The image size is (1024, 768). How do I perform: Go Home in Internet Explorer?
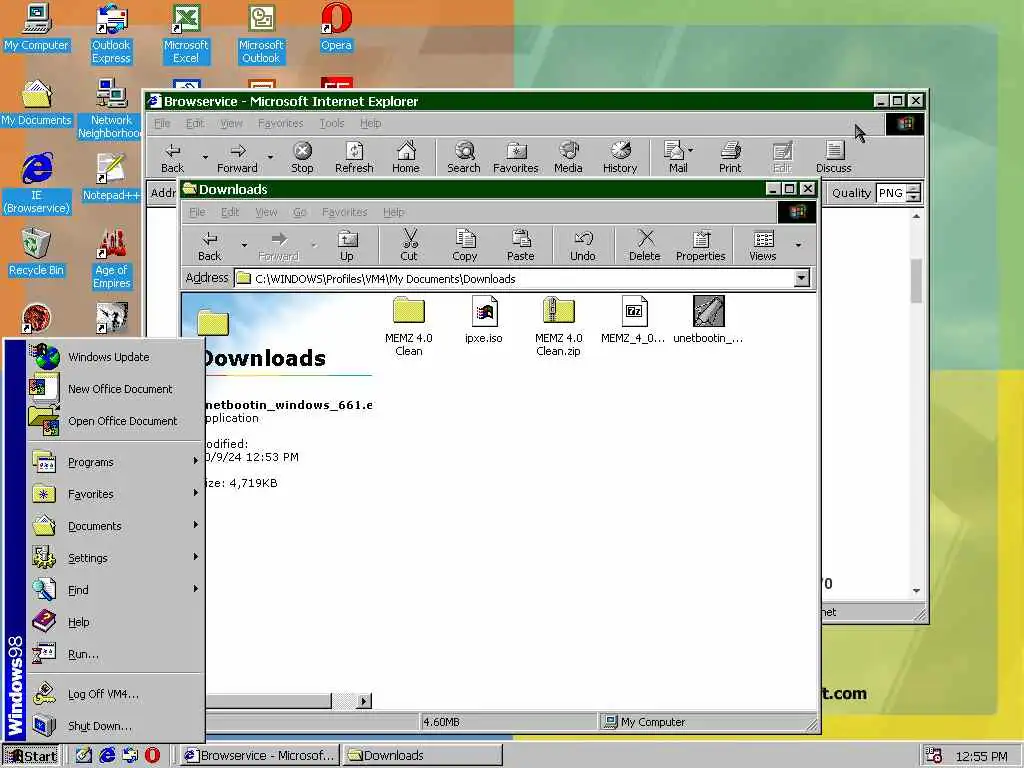406,157
